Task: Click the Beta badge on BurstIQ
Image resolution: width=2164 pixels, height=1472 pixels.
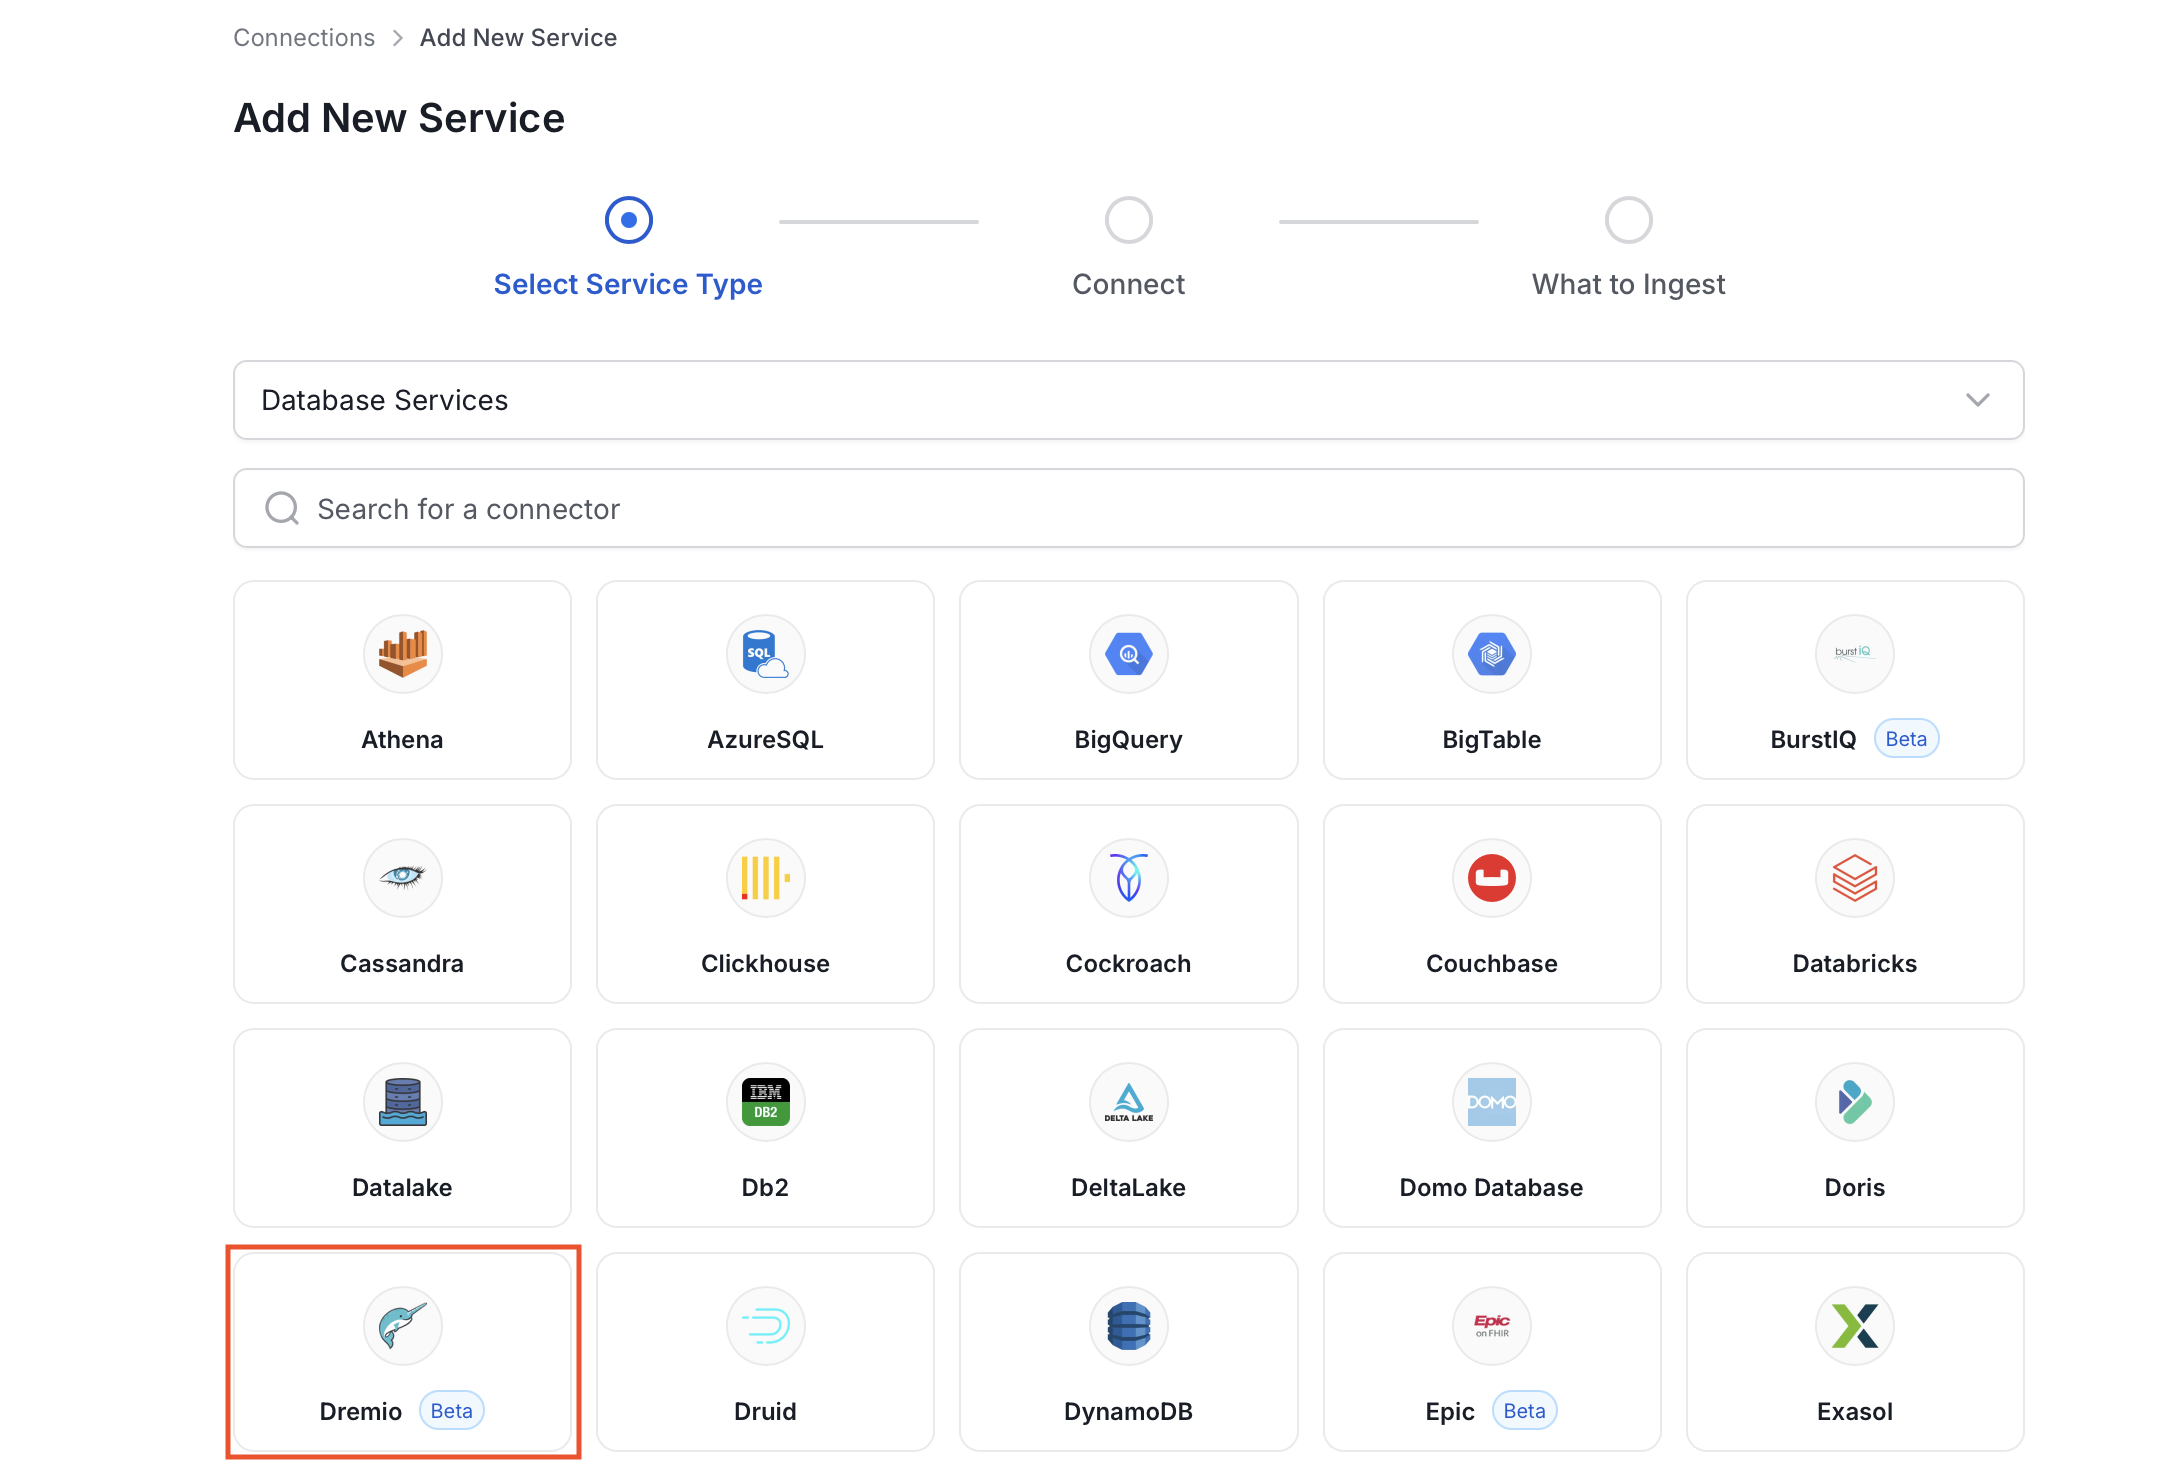Action: coord(1906,739)
